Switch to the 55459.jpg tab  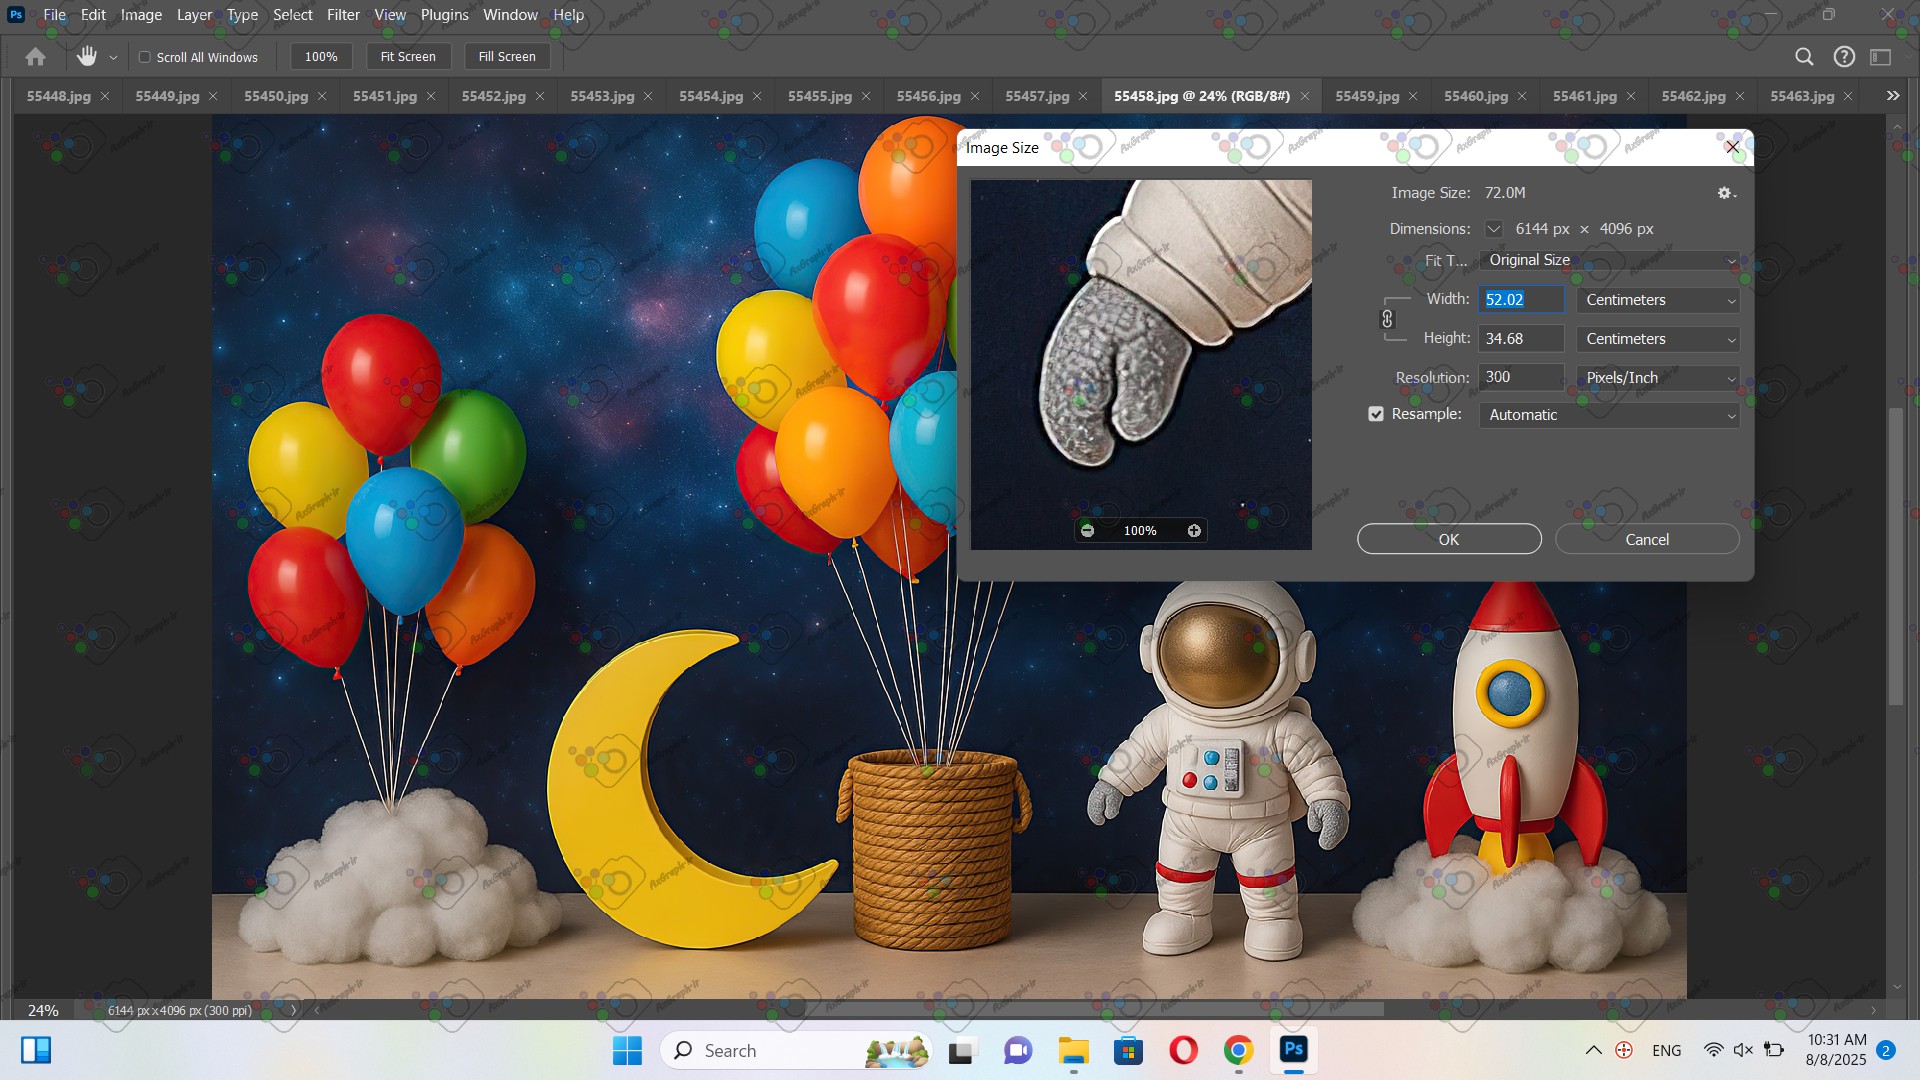(1366, 96)
